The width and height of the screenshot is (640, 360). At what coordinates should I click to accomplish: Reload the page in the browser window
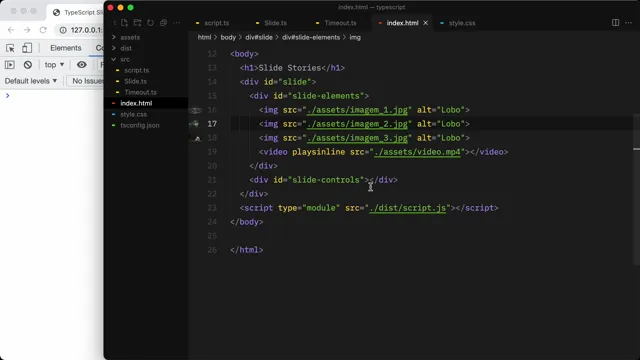click(x=43, y=30)
